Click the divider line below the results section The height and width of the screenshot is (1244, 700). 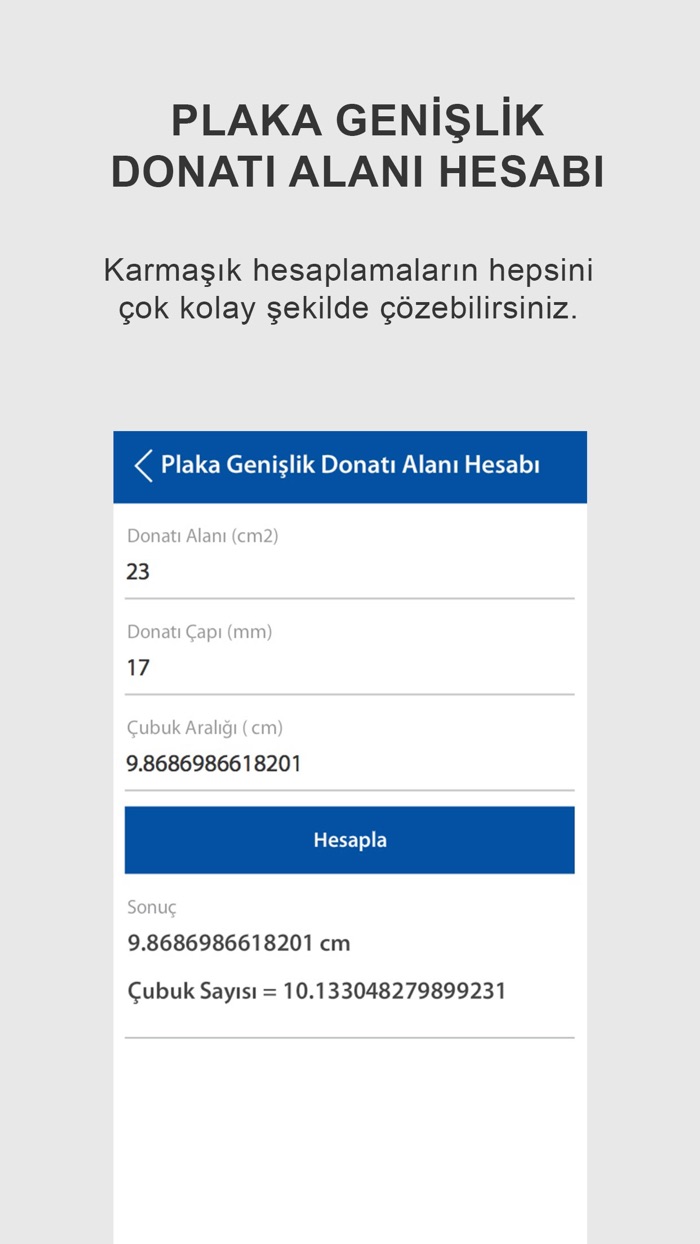[349, 1034]
